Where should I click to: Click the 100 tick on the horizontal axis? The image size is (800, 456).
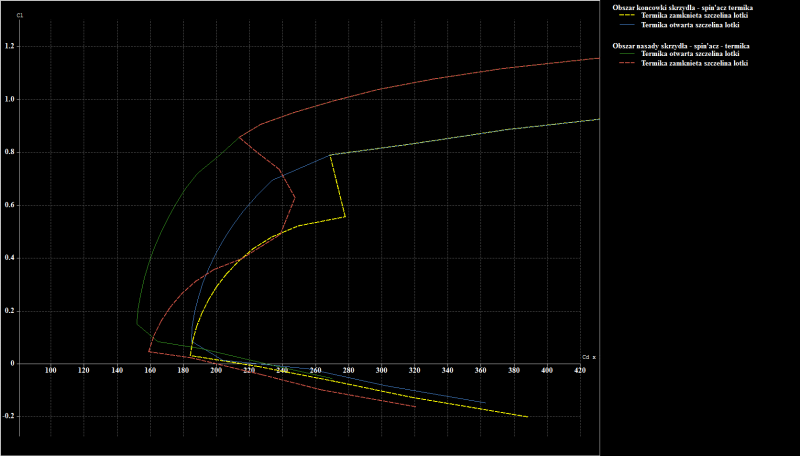tap(51, 371)
